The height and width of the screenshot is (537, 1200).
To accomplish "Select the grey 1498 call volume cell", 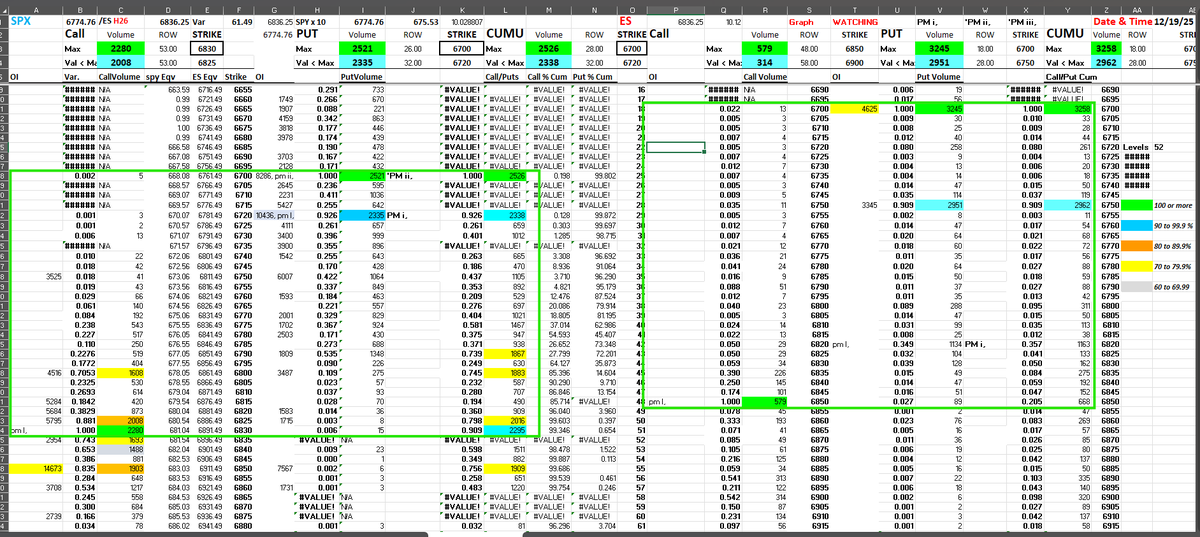I will tap(119, 448).
